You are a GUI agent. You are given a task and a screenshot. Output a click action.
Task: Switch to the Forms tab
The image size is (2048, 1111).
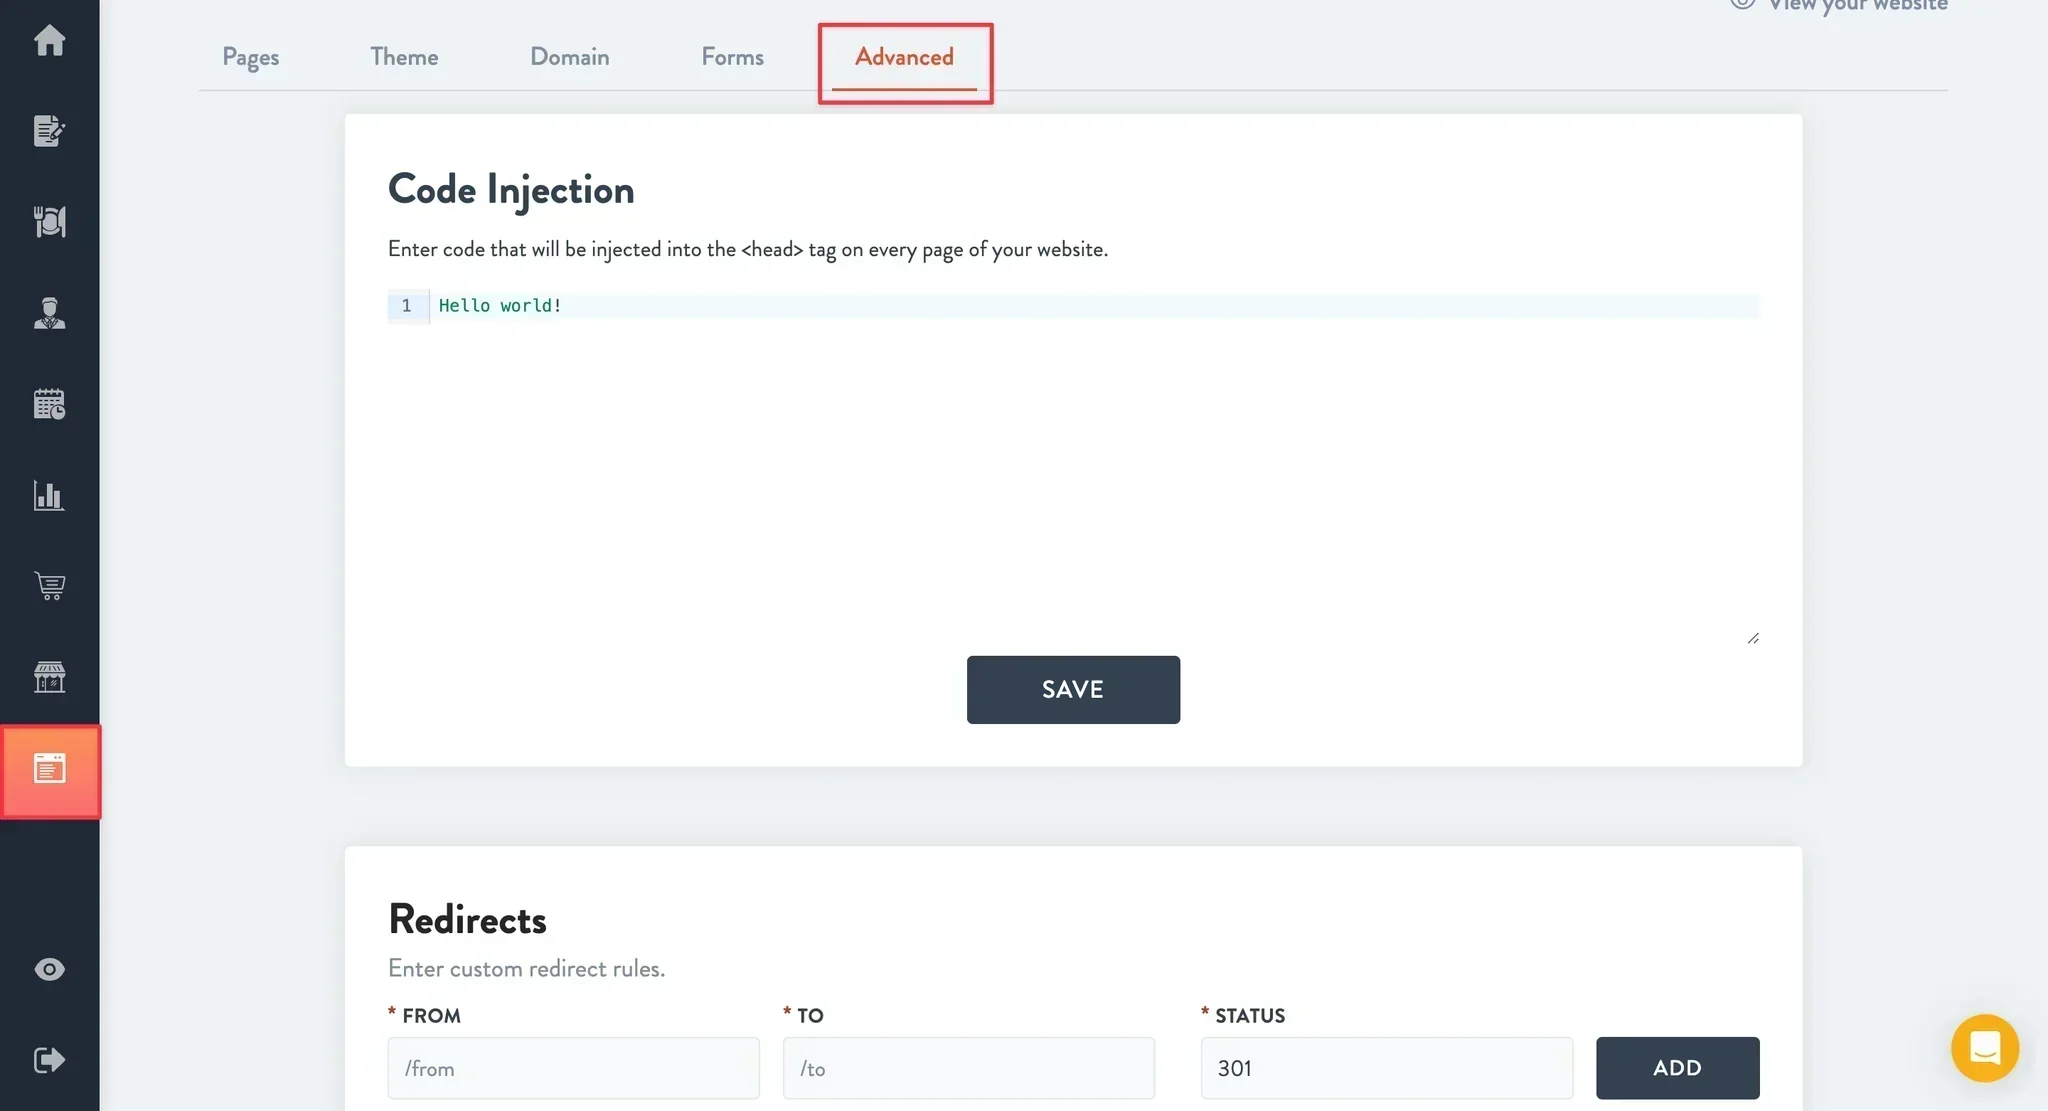tap(732, 57)
